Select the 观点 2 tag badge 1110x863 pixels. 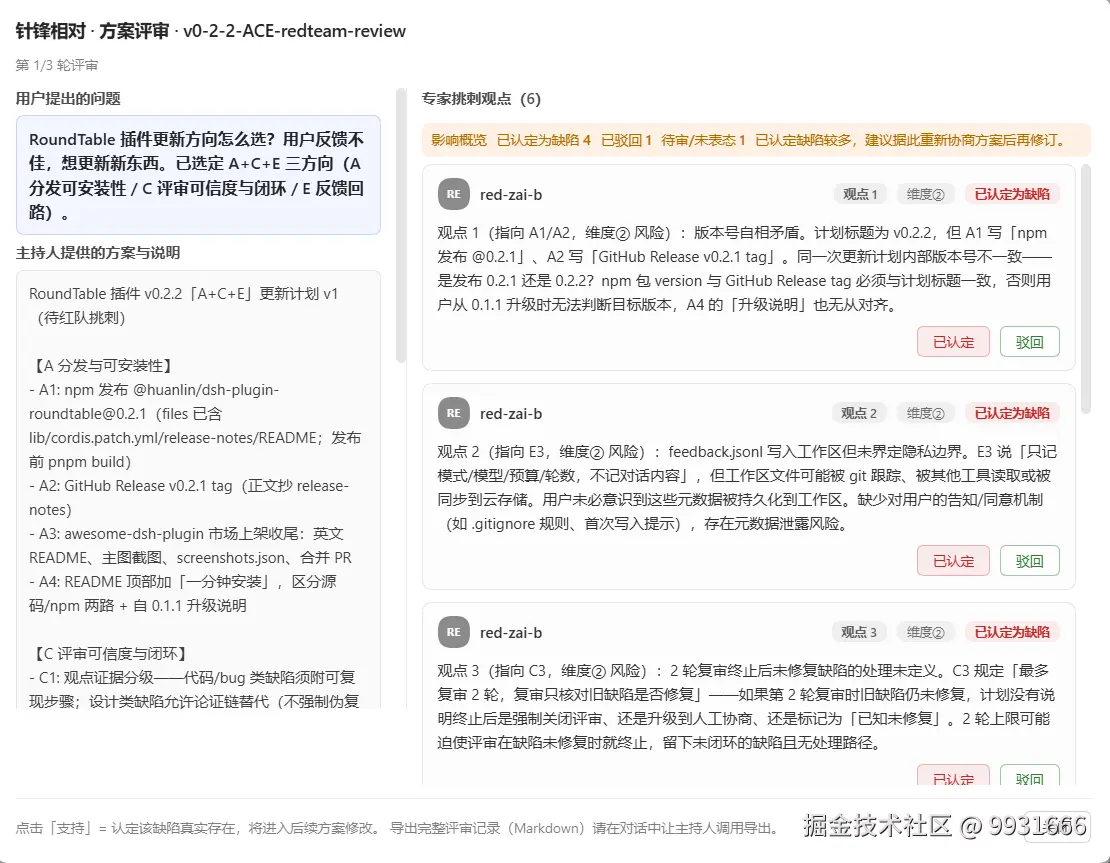tap(859, 413)
